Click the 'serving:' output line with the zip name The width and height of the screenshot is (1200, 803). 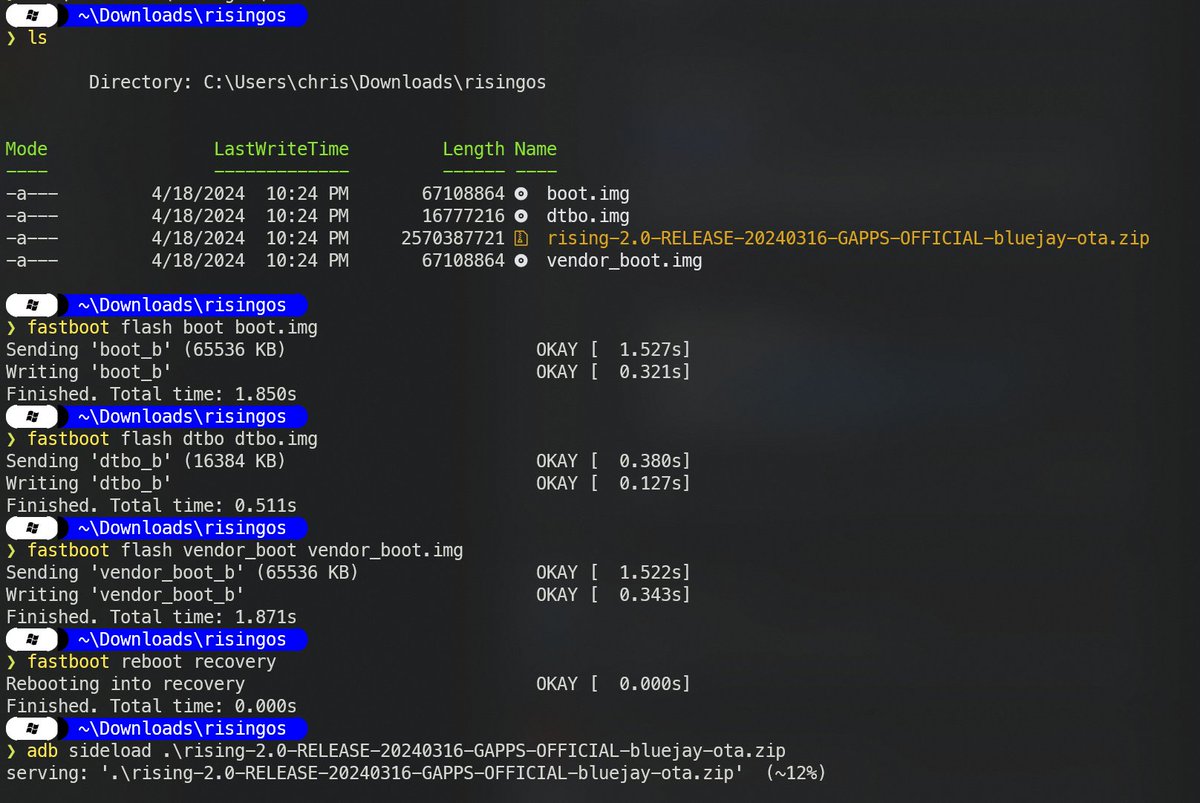click(415, 773)
